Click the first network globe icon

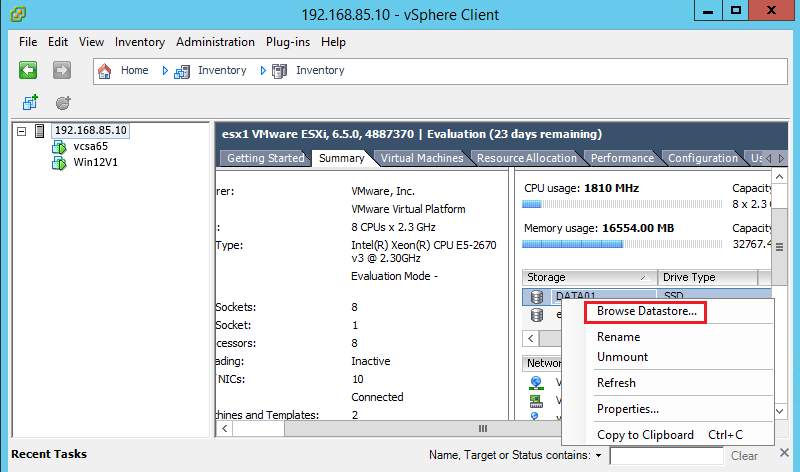[x=536, y=382]
